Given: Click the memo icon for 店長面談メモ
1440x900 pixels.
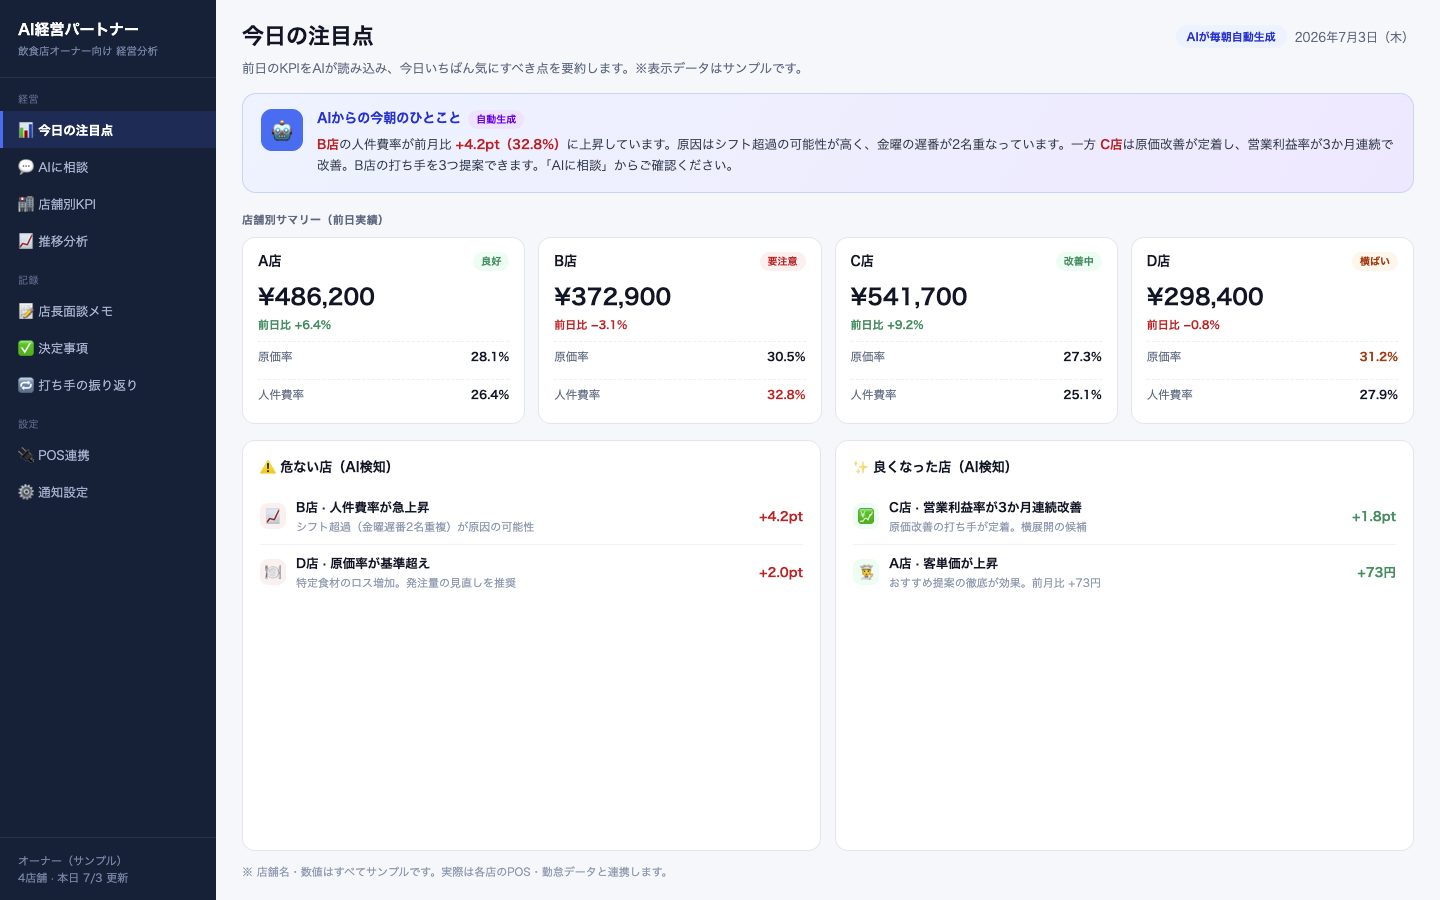Looking at the screenshot, I should point(26,311).
